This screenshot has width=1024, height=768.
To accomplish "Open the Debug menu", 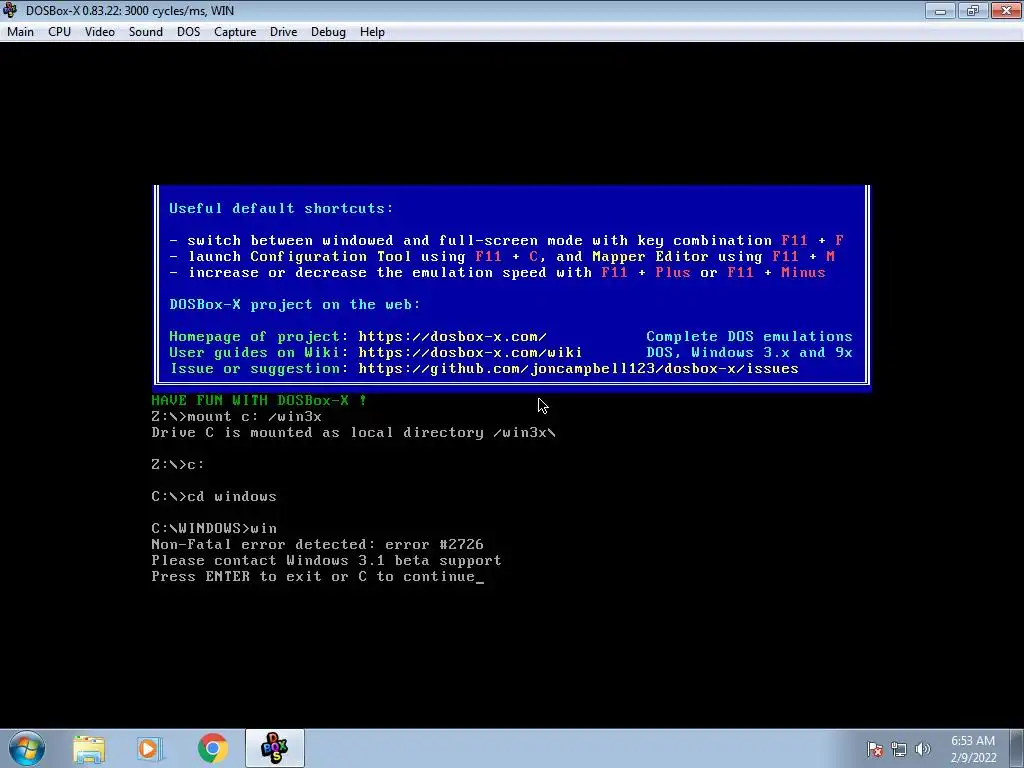I will pyautogui.click(x=328, y=32).
